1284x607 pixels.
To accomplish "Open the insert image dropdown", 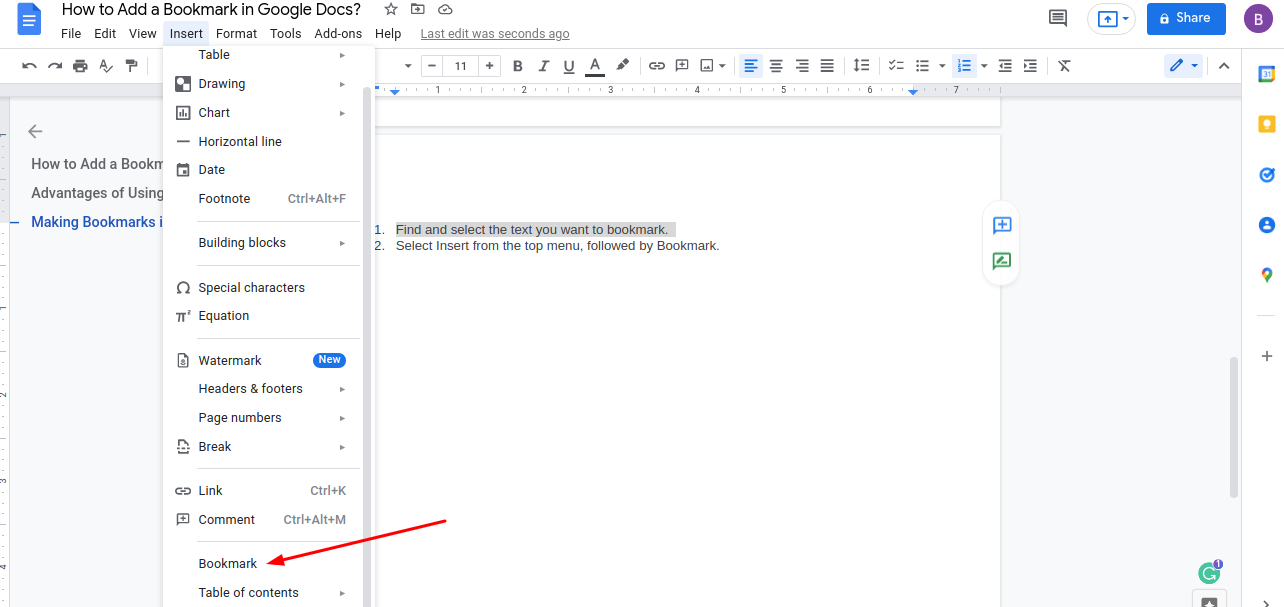I will tap(713, 66).
